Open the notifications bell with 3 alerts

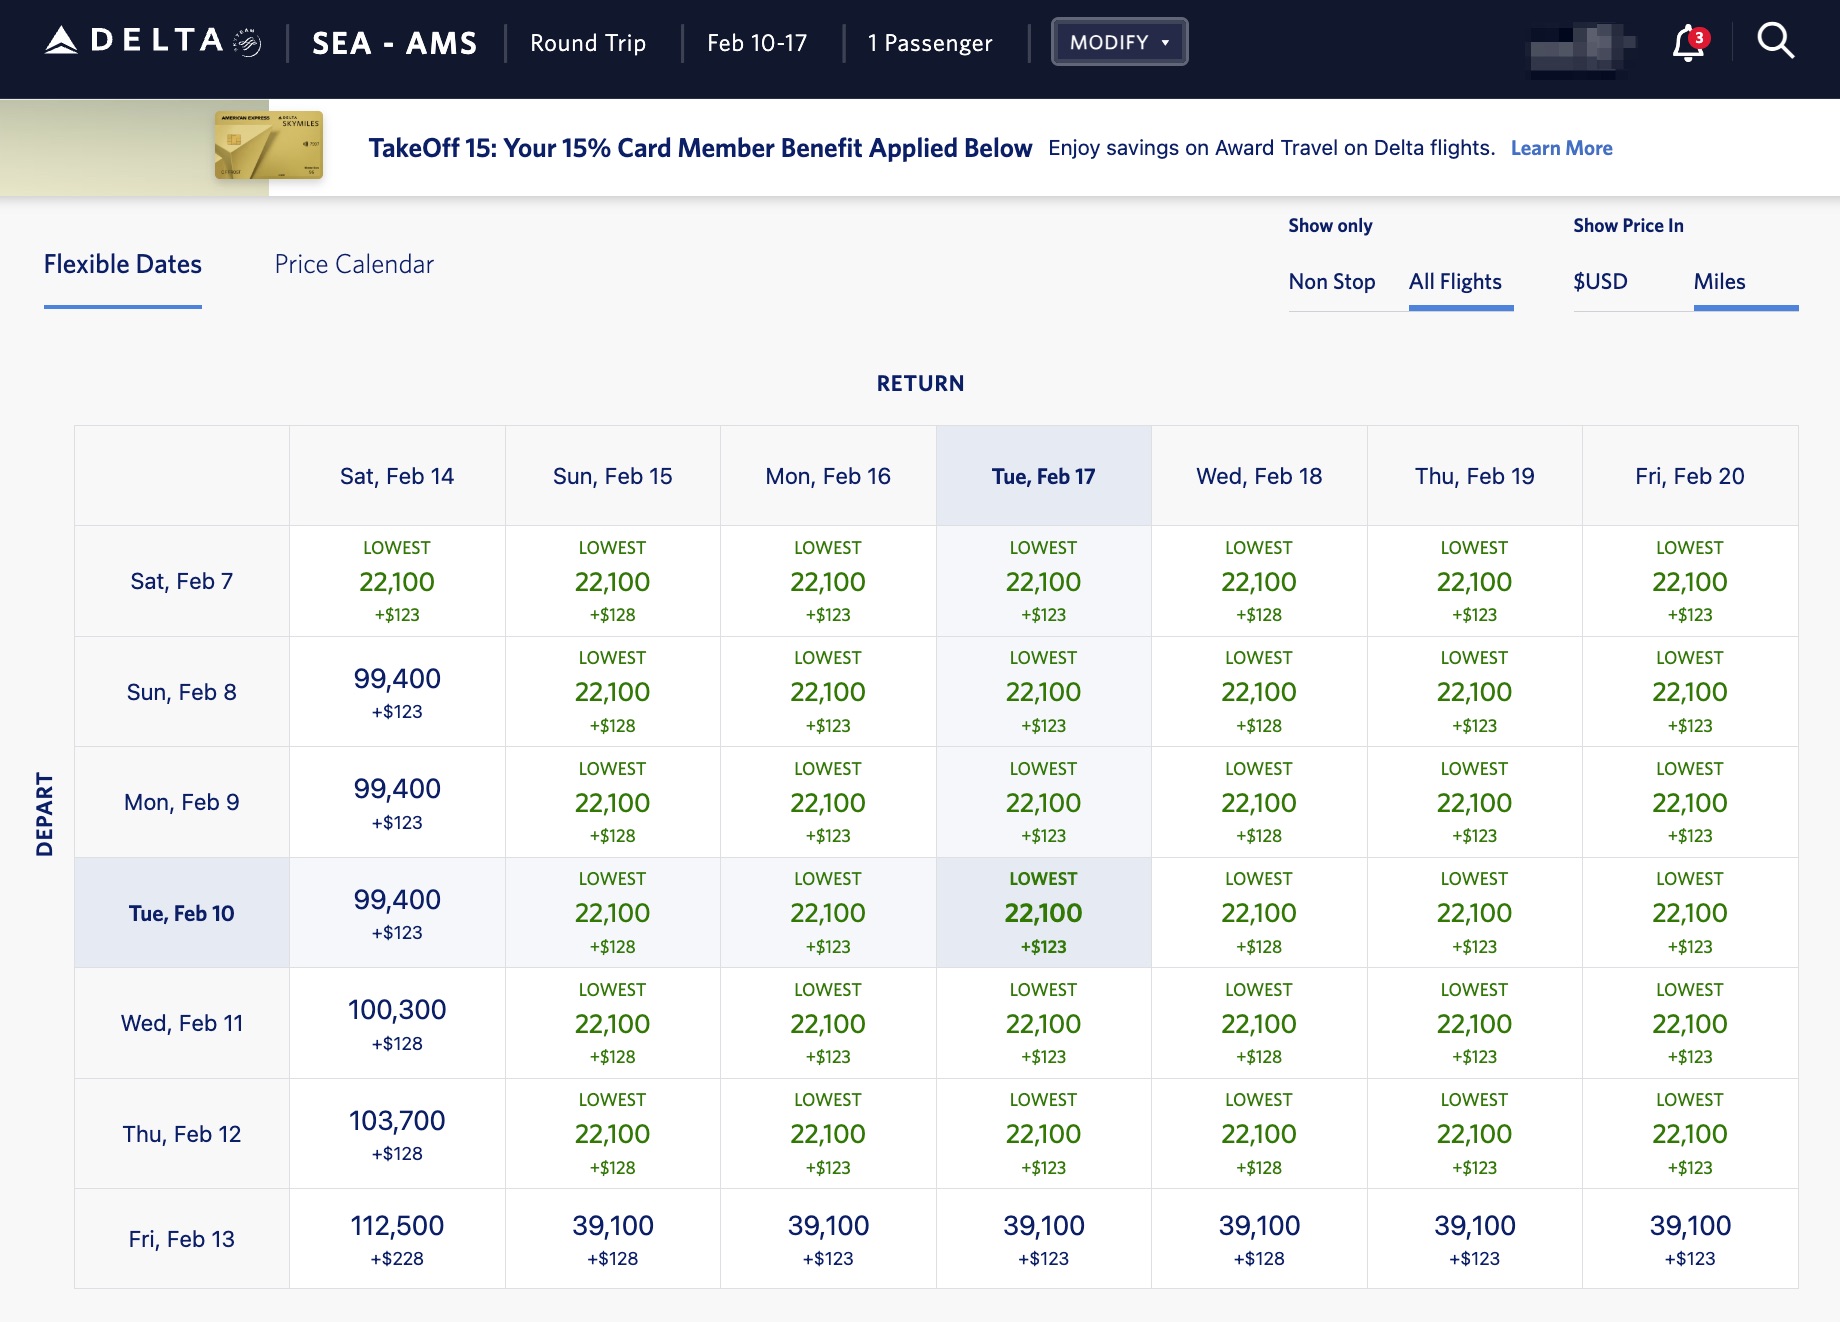click(x=1686, y=42)
